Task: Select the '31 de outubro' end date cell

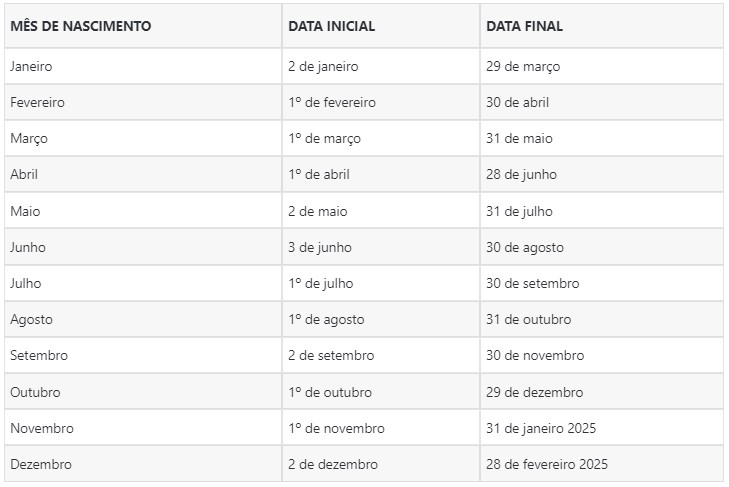Action: pyautogui.click(x=528, y=319)
